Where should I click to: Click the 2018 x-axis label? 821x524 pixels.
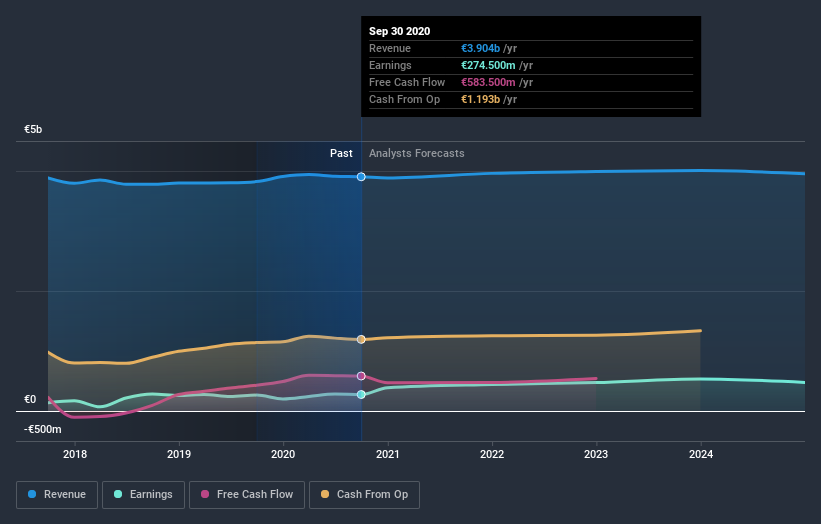point(75,454)
